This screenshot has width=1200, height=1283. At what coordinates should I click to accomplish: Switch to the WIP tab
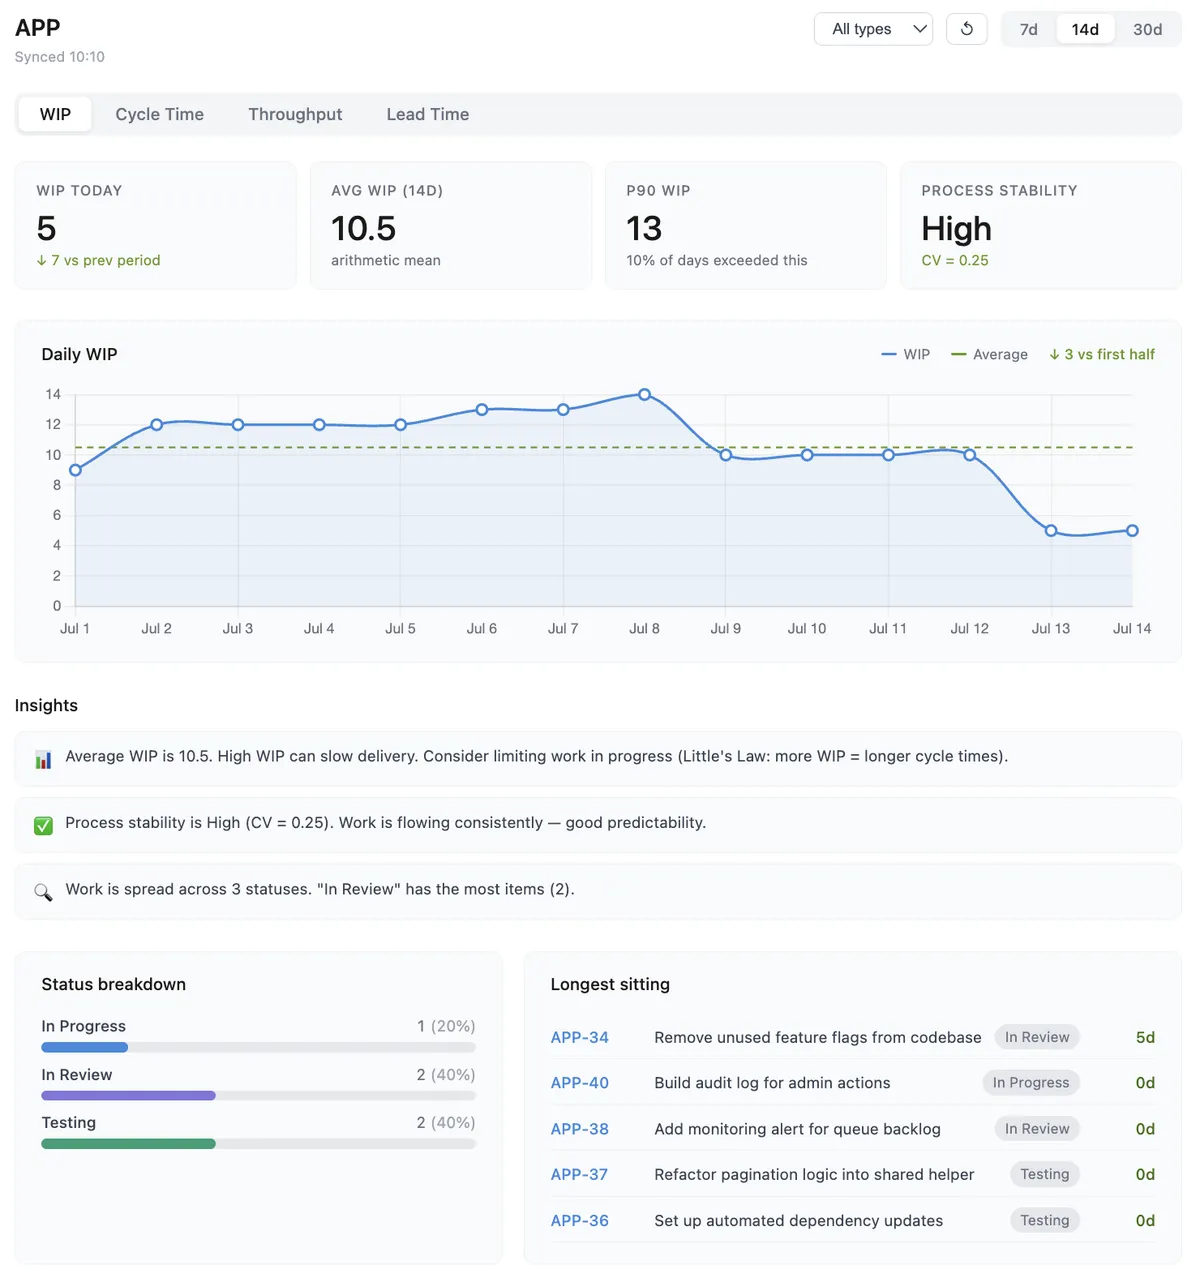point(55,114)
